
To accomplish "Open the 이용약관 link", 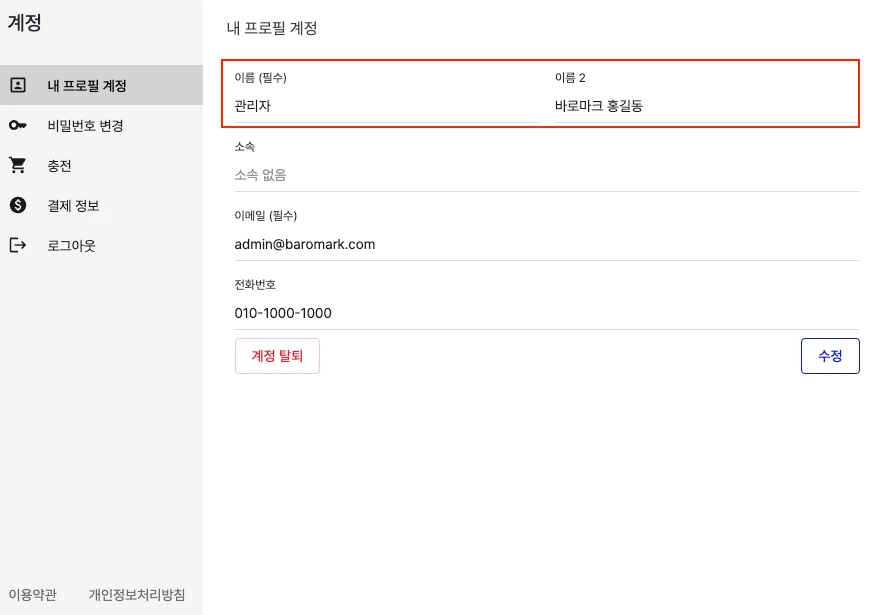I will (33, 595).
